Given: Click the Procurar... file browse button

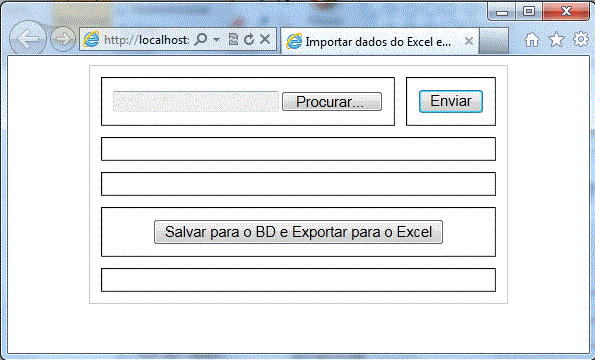Looking at the screenshot, I should point(332,102).
